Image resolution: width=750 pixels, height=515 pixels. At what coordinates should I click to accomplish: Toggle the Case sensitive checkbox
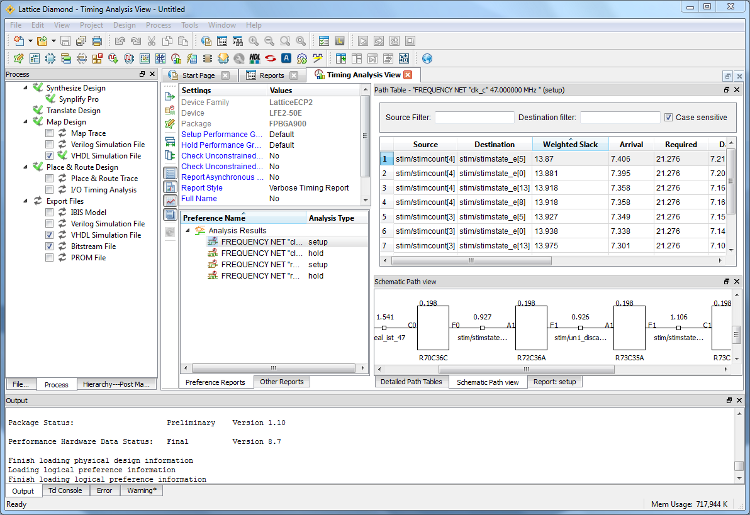(668, 117)
